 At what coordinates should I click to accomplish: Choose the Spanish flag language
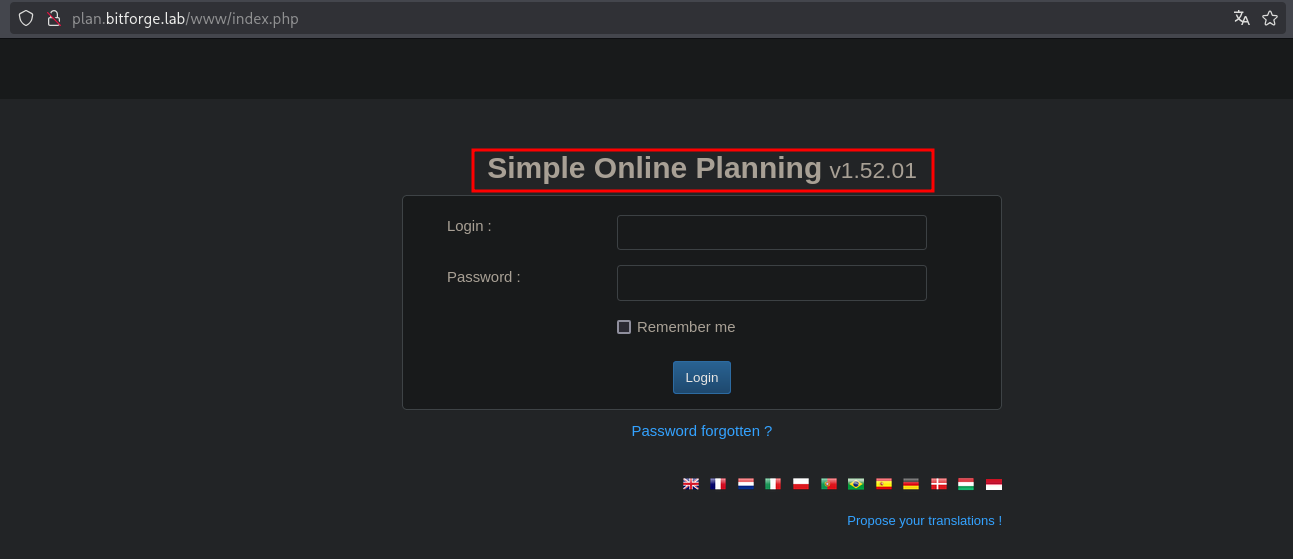click(884, 484)
